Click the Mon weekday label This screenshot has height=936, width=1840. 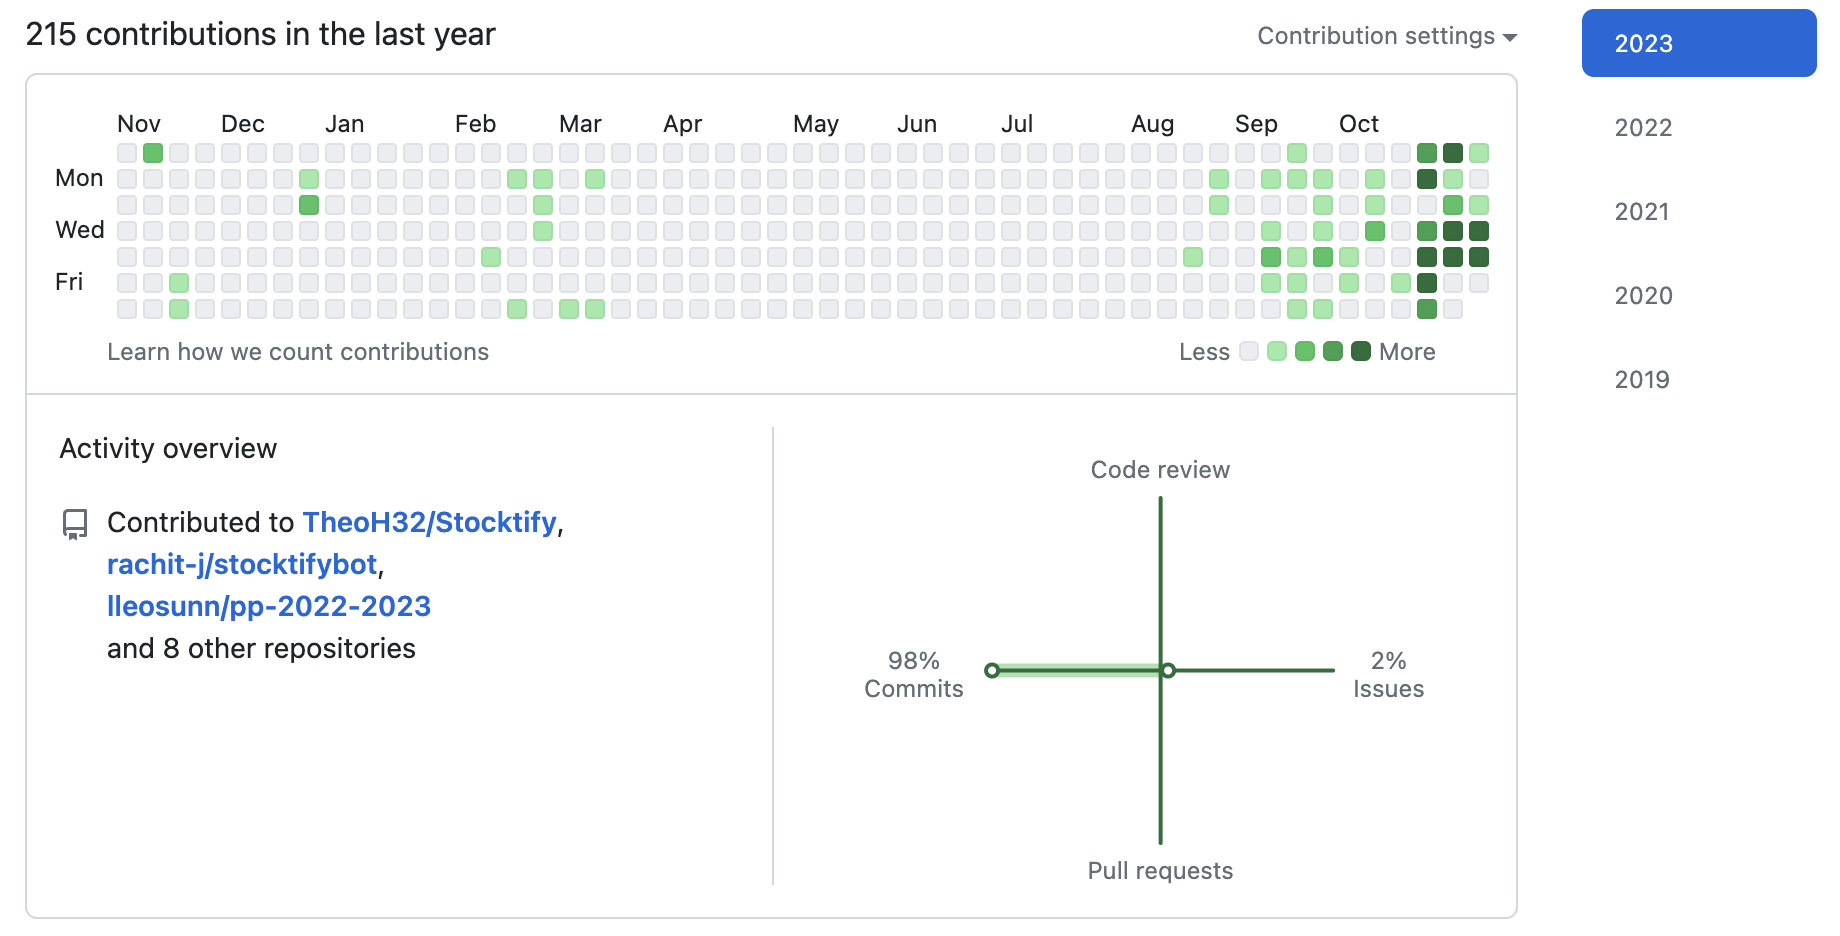point(79,178)
